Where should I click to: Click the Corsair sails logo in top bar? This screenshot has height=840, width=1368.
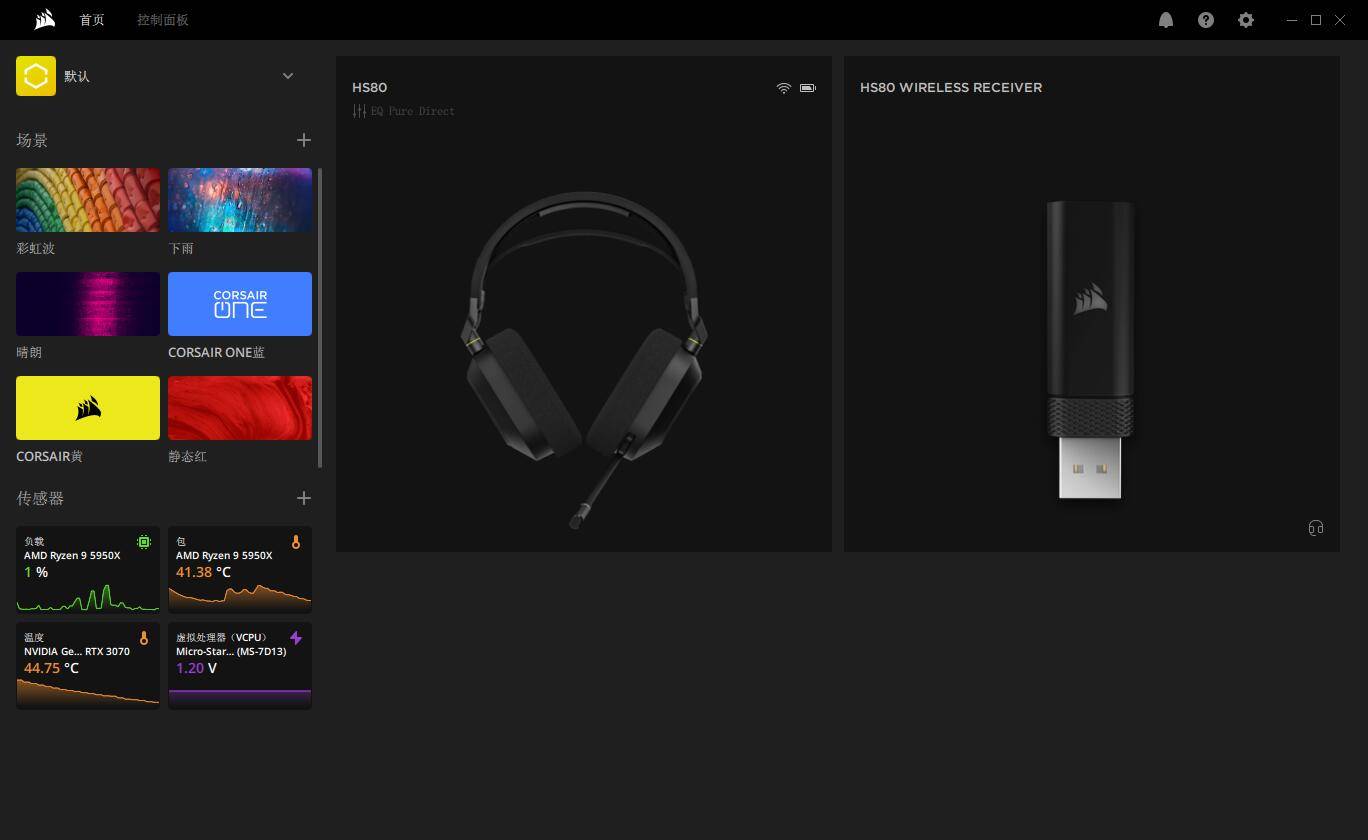point(44,20)
